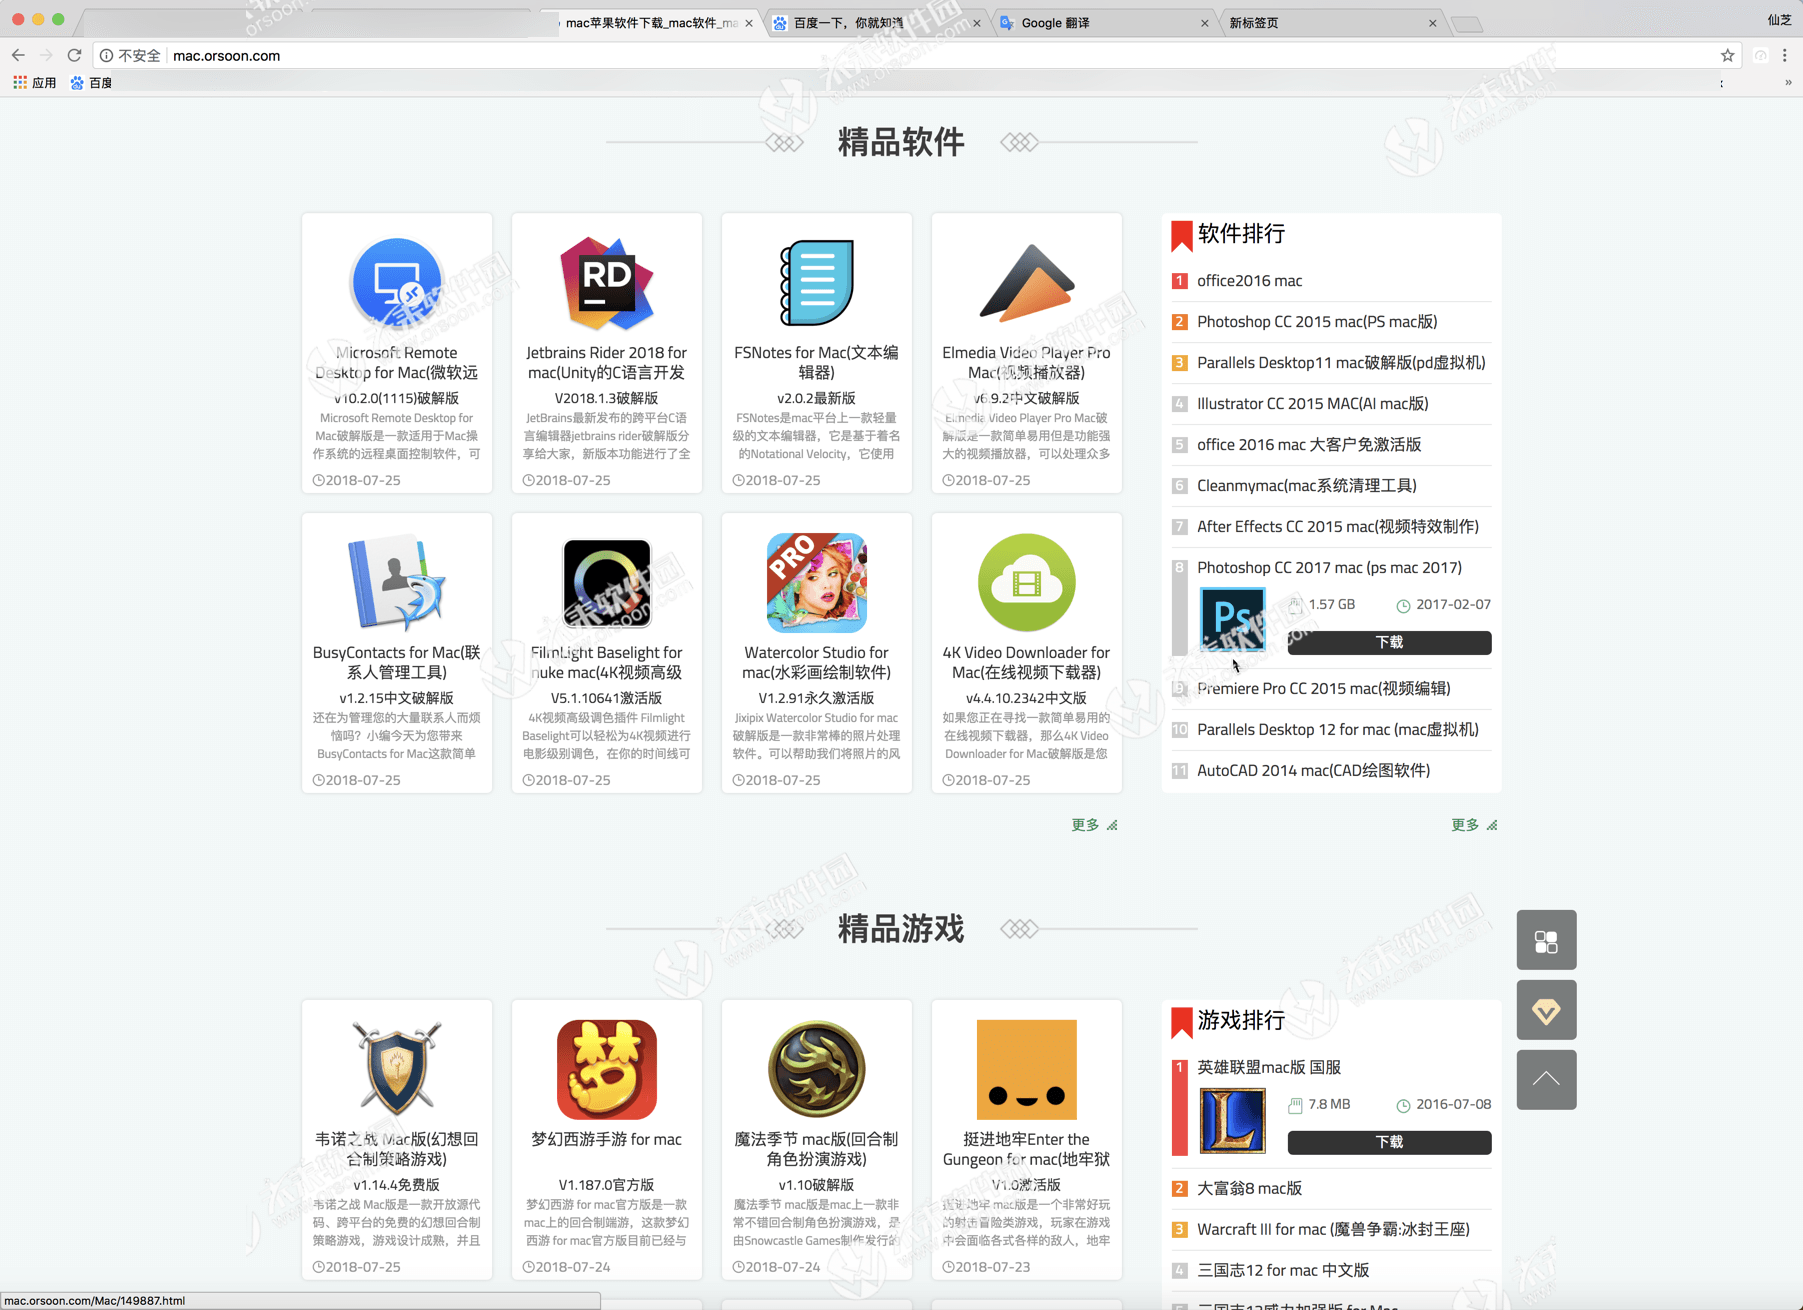Close the Google 翻译 tab
1803x1310 pixels.
tap(1204, 23)
